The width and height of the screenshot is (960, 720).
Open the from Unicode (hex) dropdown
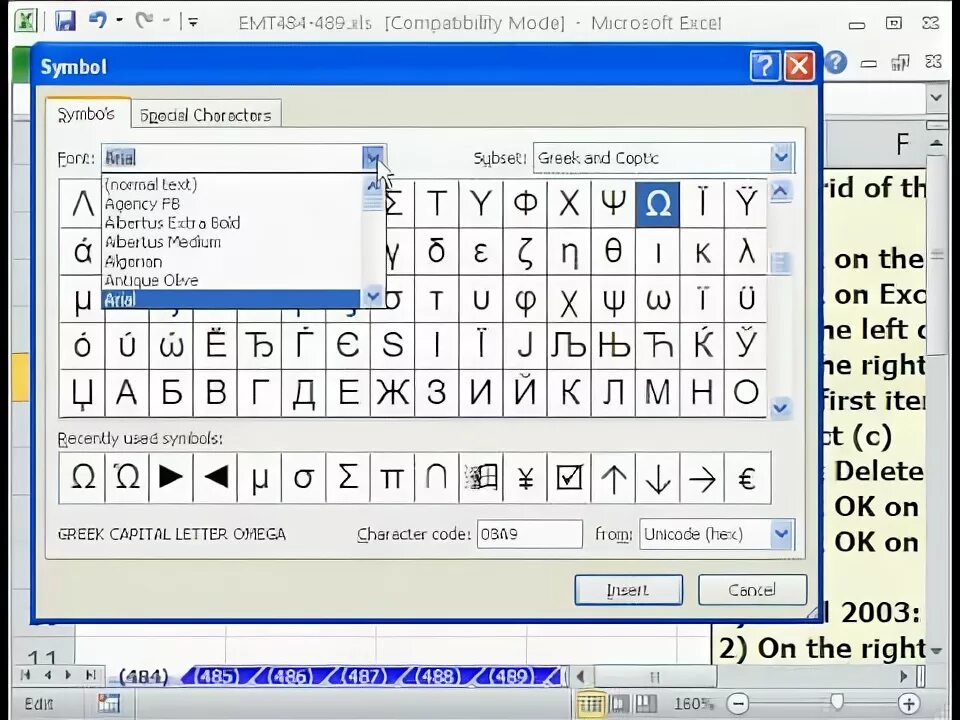click(782, 534)
